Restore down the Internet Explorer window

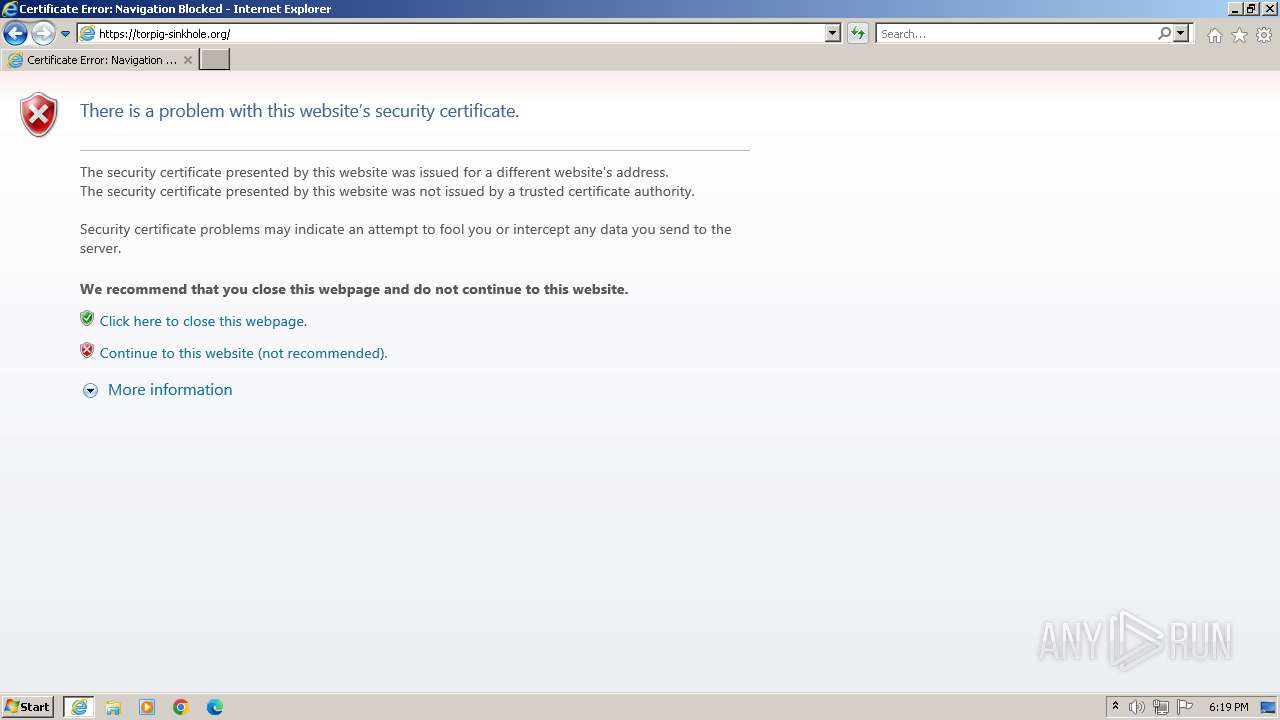click(1251, 8)
